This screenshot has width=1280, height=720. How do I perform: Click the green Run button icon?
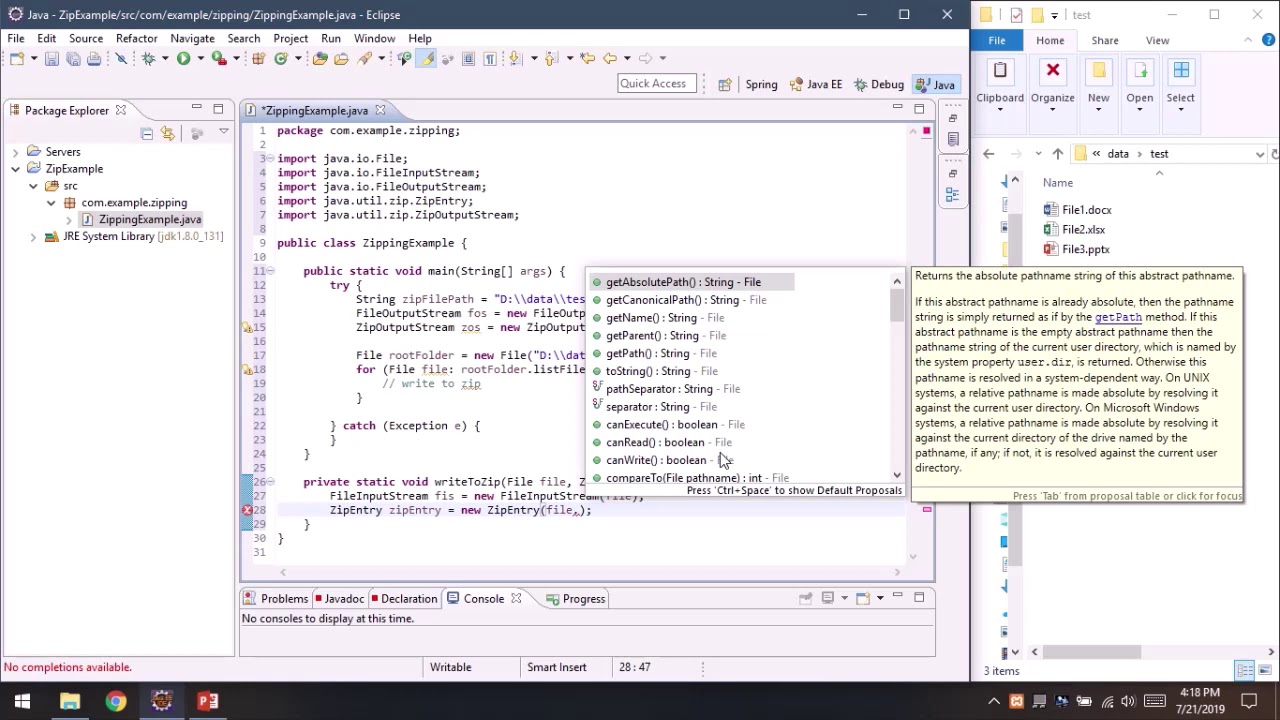click(183, 58)
